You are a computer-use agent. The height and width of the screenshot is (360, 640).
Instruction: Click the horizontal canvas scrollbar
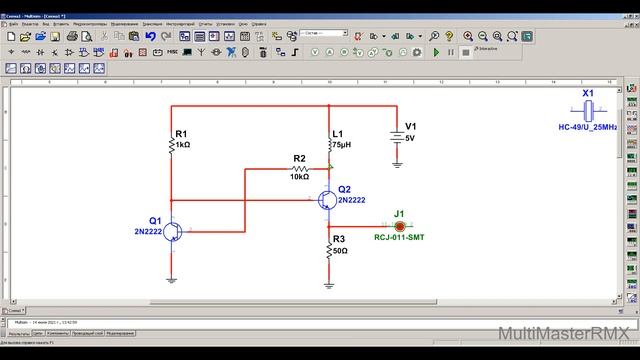pyautogui.click(x=293, y=302)
